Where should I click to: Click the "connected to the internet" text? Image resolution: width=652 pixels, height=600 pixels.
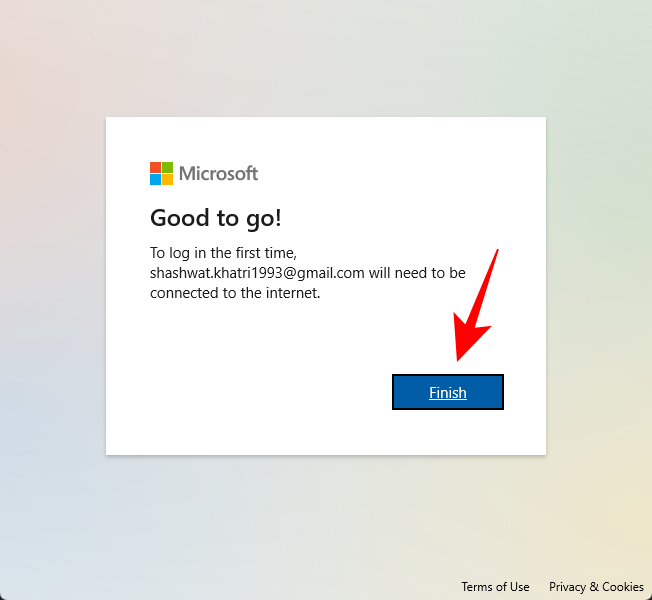[235, 293]
